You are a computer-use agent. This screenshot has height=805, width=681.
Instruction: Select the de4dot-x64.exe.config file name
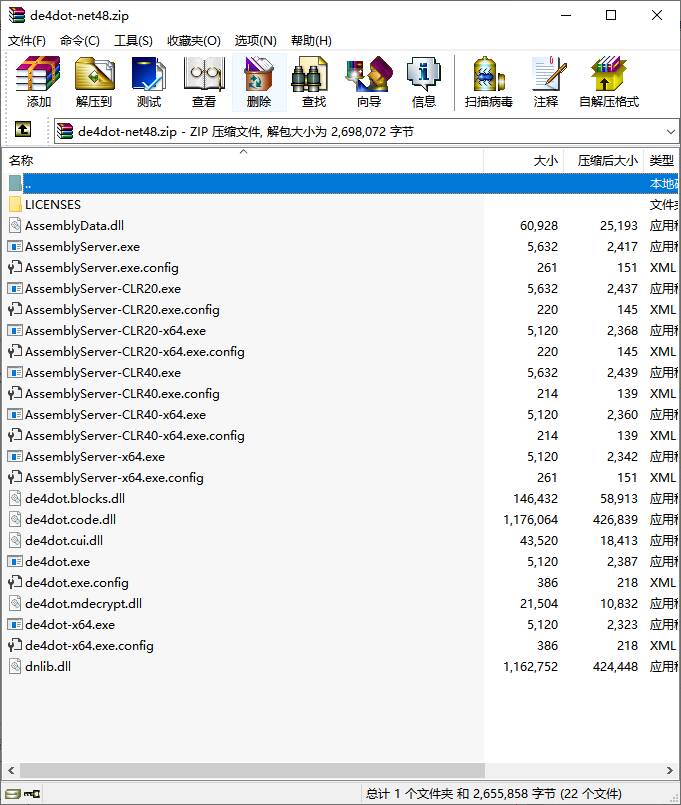coord(89,646)
